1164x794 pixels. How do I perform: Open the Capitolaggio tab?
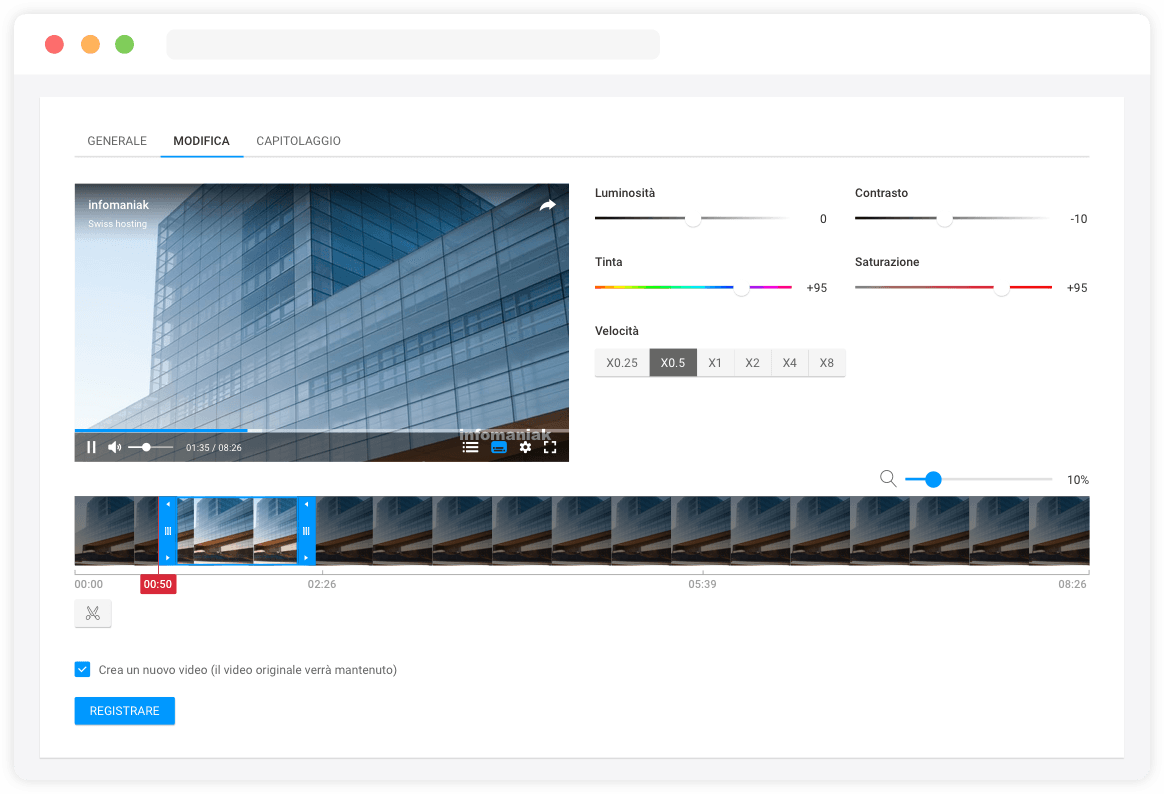coord(298,141)
